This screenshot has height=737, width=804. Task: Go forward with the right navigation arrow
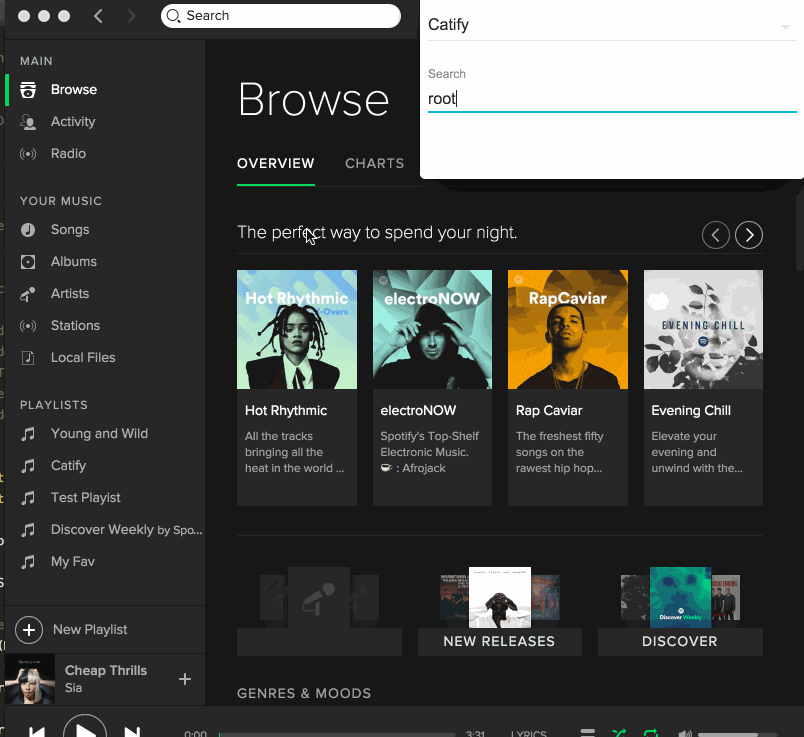click(131, 16)
